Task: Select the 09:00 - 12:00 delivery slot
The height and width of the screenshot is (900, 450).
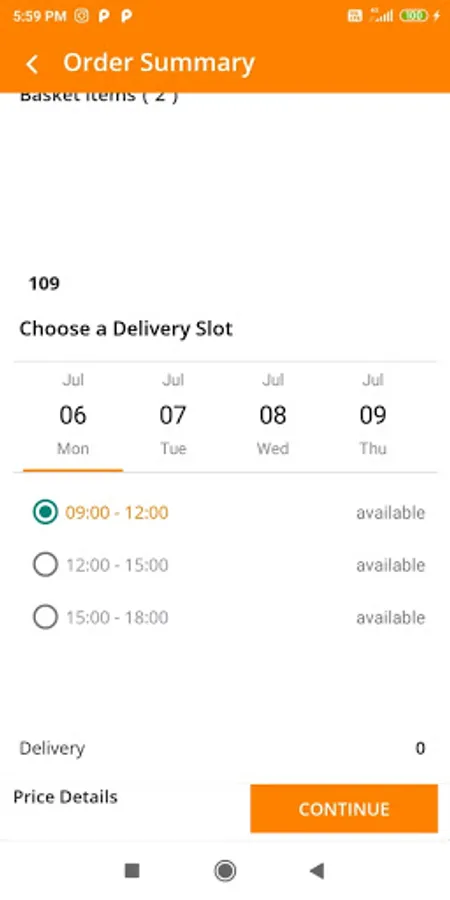Action: click(228, 513)
